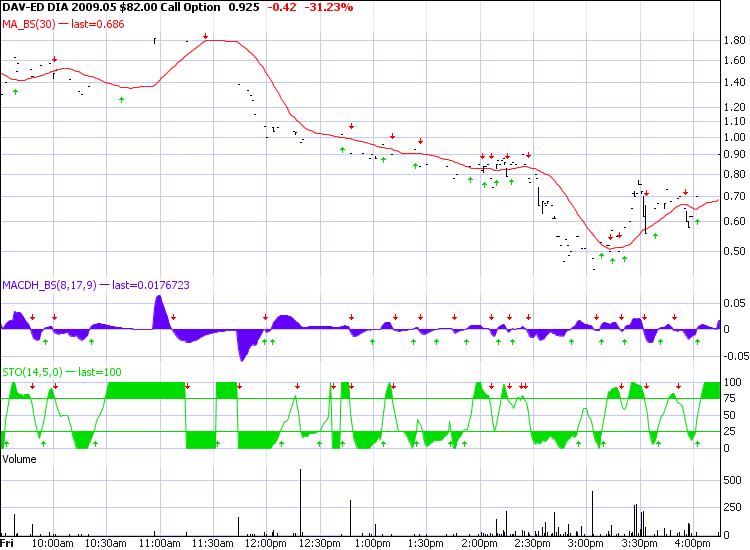Click the green arrow below the deepest MACD trough
The width and height of the screenshot is (750, 550).
[263, 342]
